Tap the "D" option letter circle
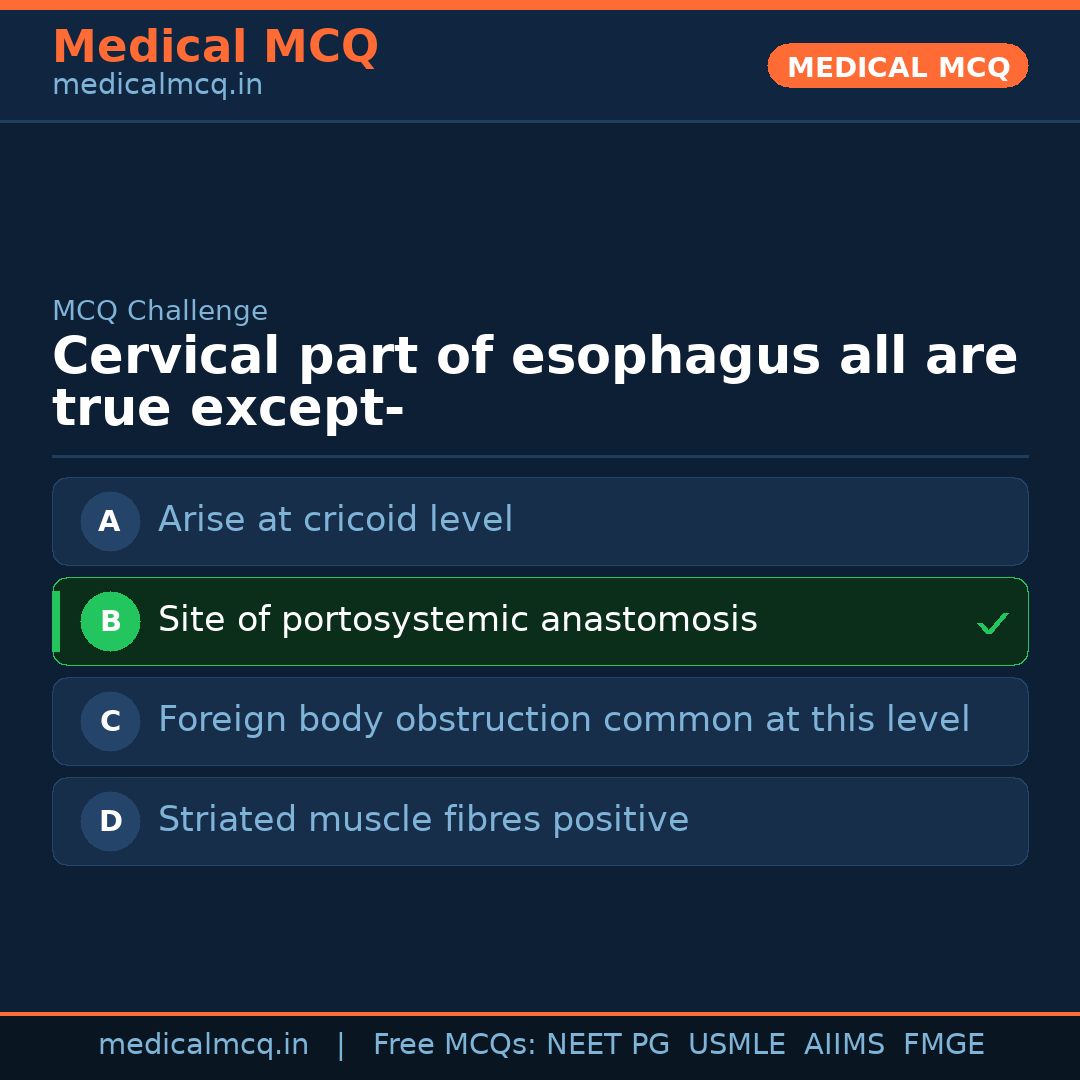Screen dimensions: 1080x1080 (x=110, y=821)
